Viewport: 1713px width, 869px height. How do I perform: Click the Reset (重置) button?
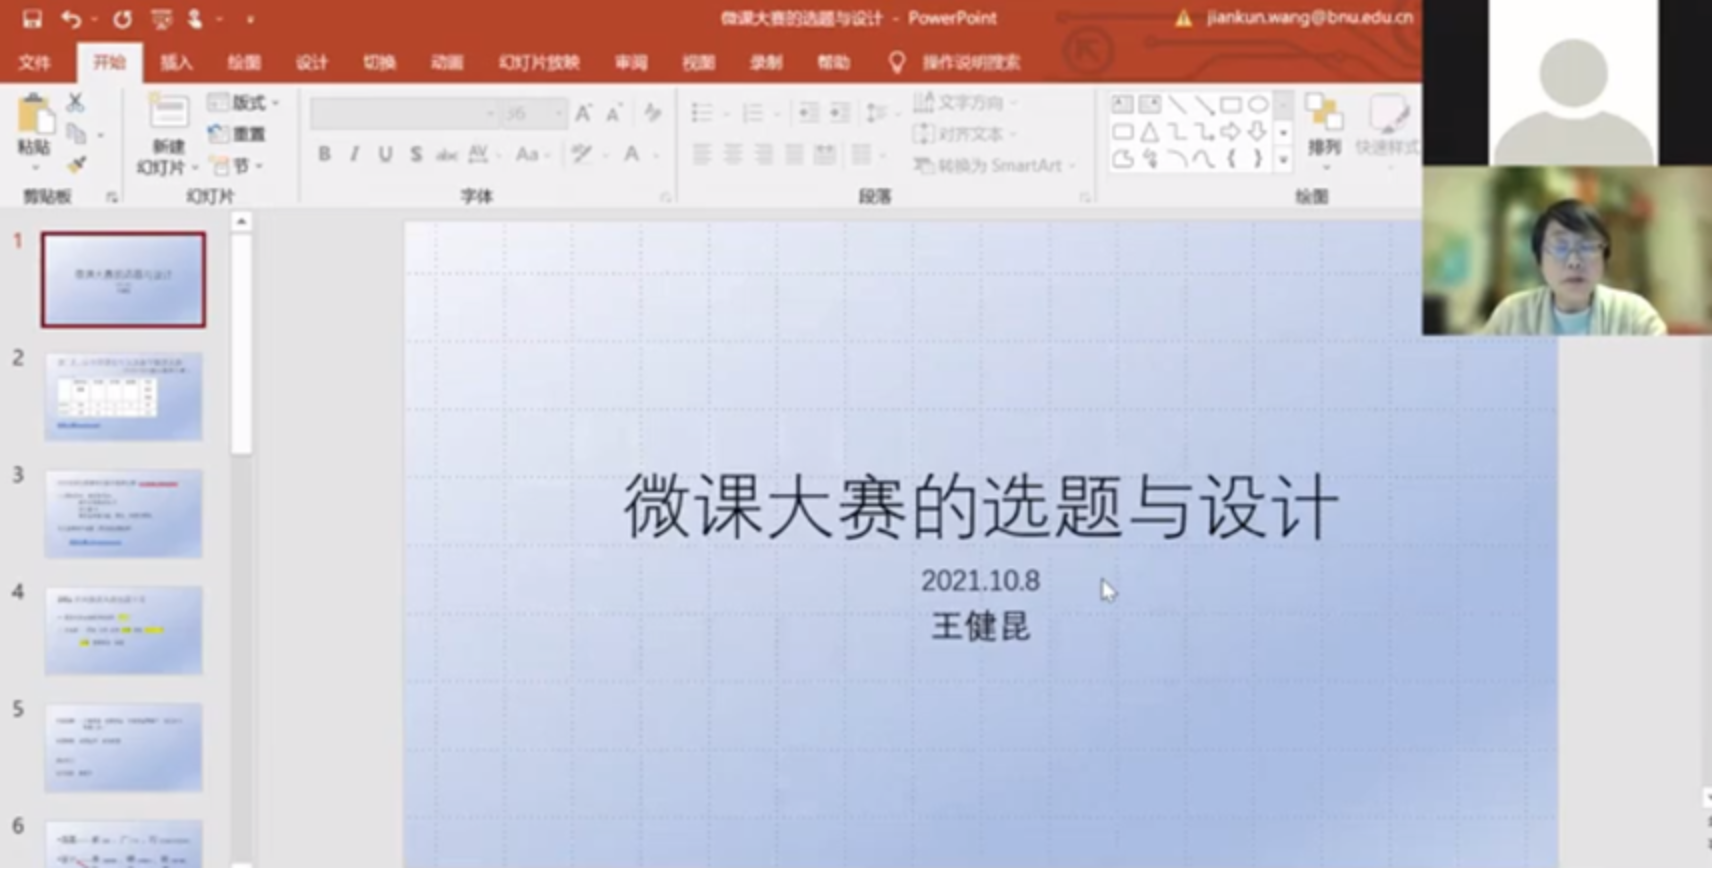238,134
